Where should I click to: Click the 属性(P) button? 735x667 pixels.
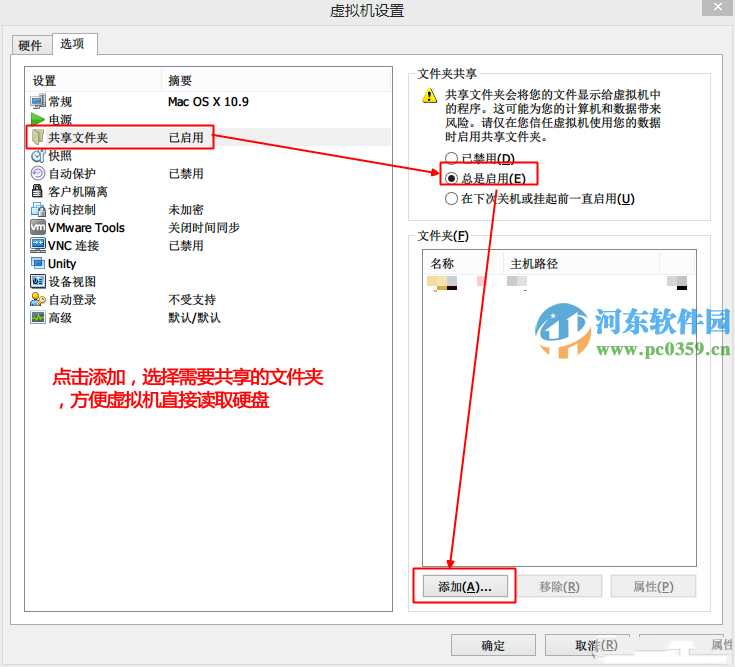653,586
